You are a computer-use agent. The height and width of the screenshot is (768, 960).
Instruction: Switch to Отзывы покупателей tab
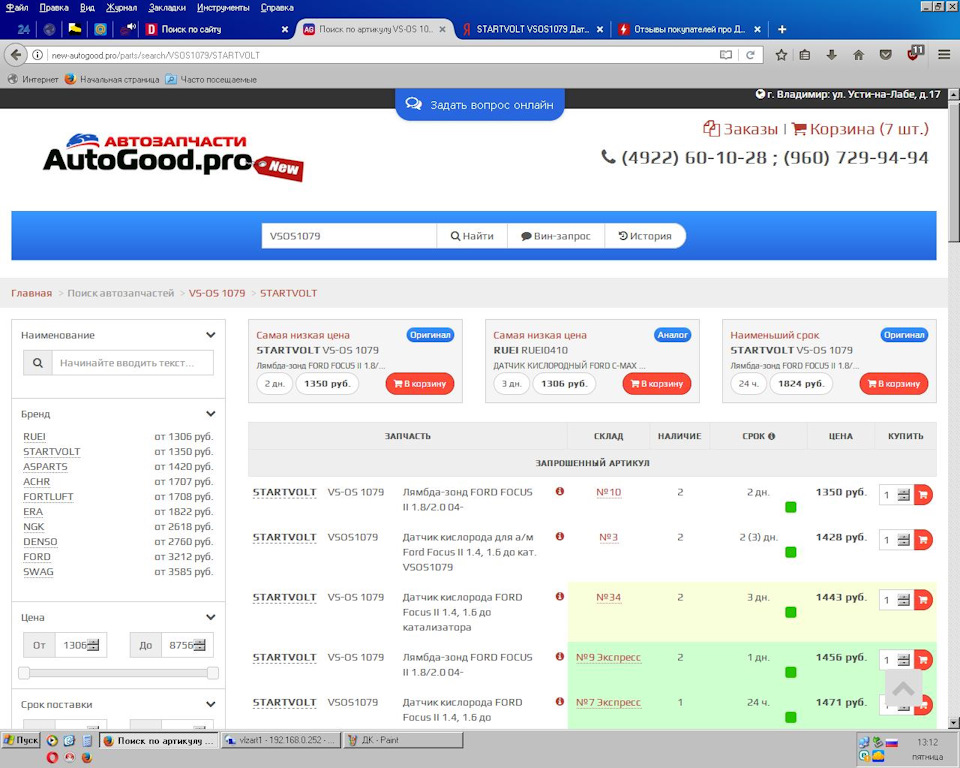689,29
